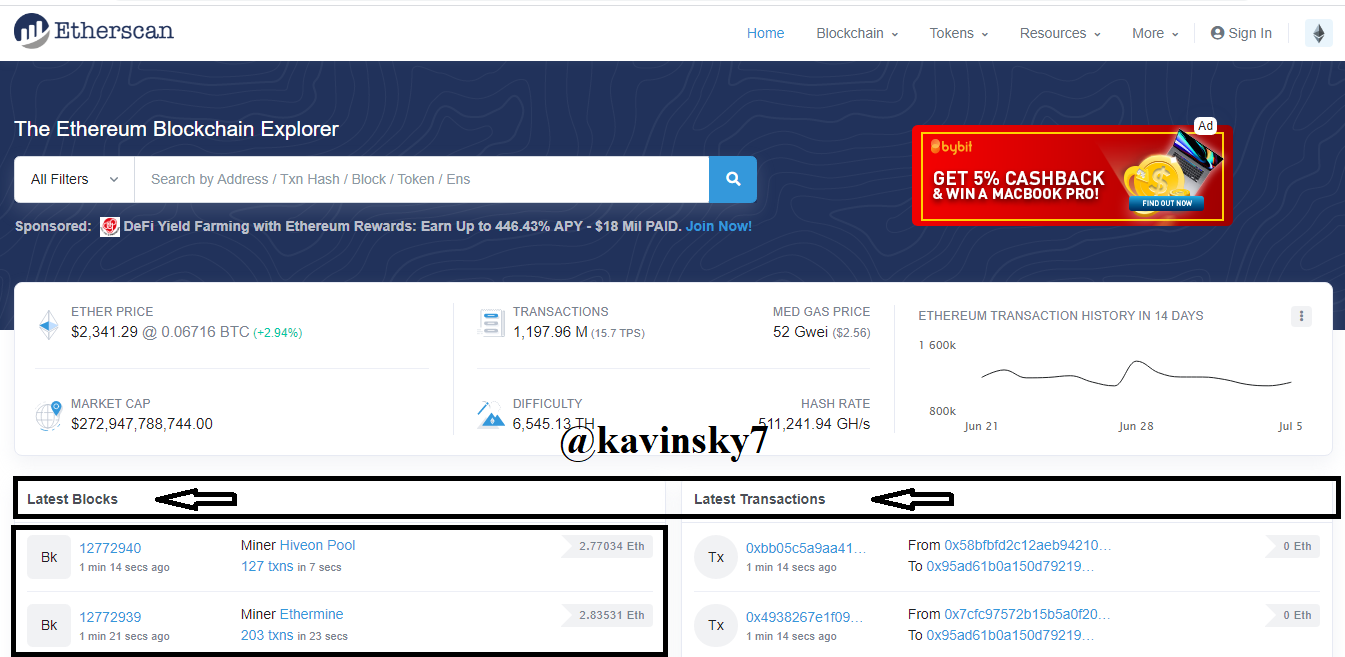Click the Market Cap globe icon
1345x657 pixels.
coord(48,415)
